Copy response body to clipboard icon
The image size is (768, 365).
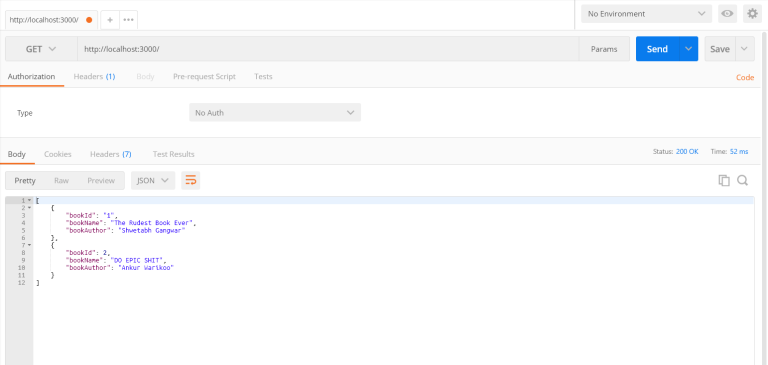coord(724,180)
